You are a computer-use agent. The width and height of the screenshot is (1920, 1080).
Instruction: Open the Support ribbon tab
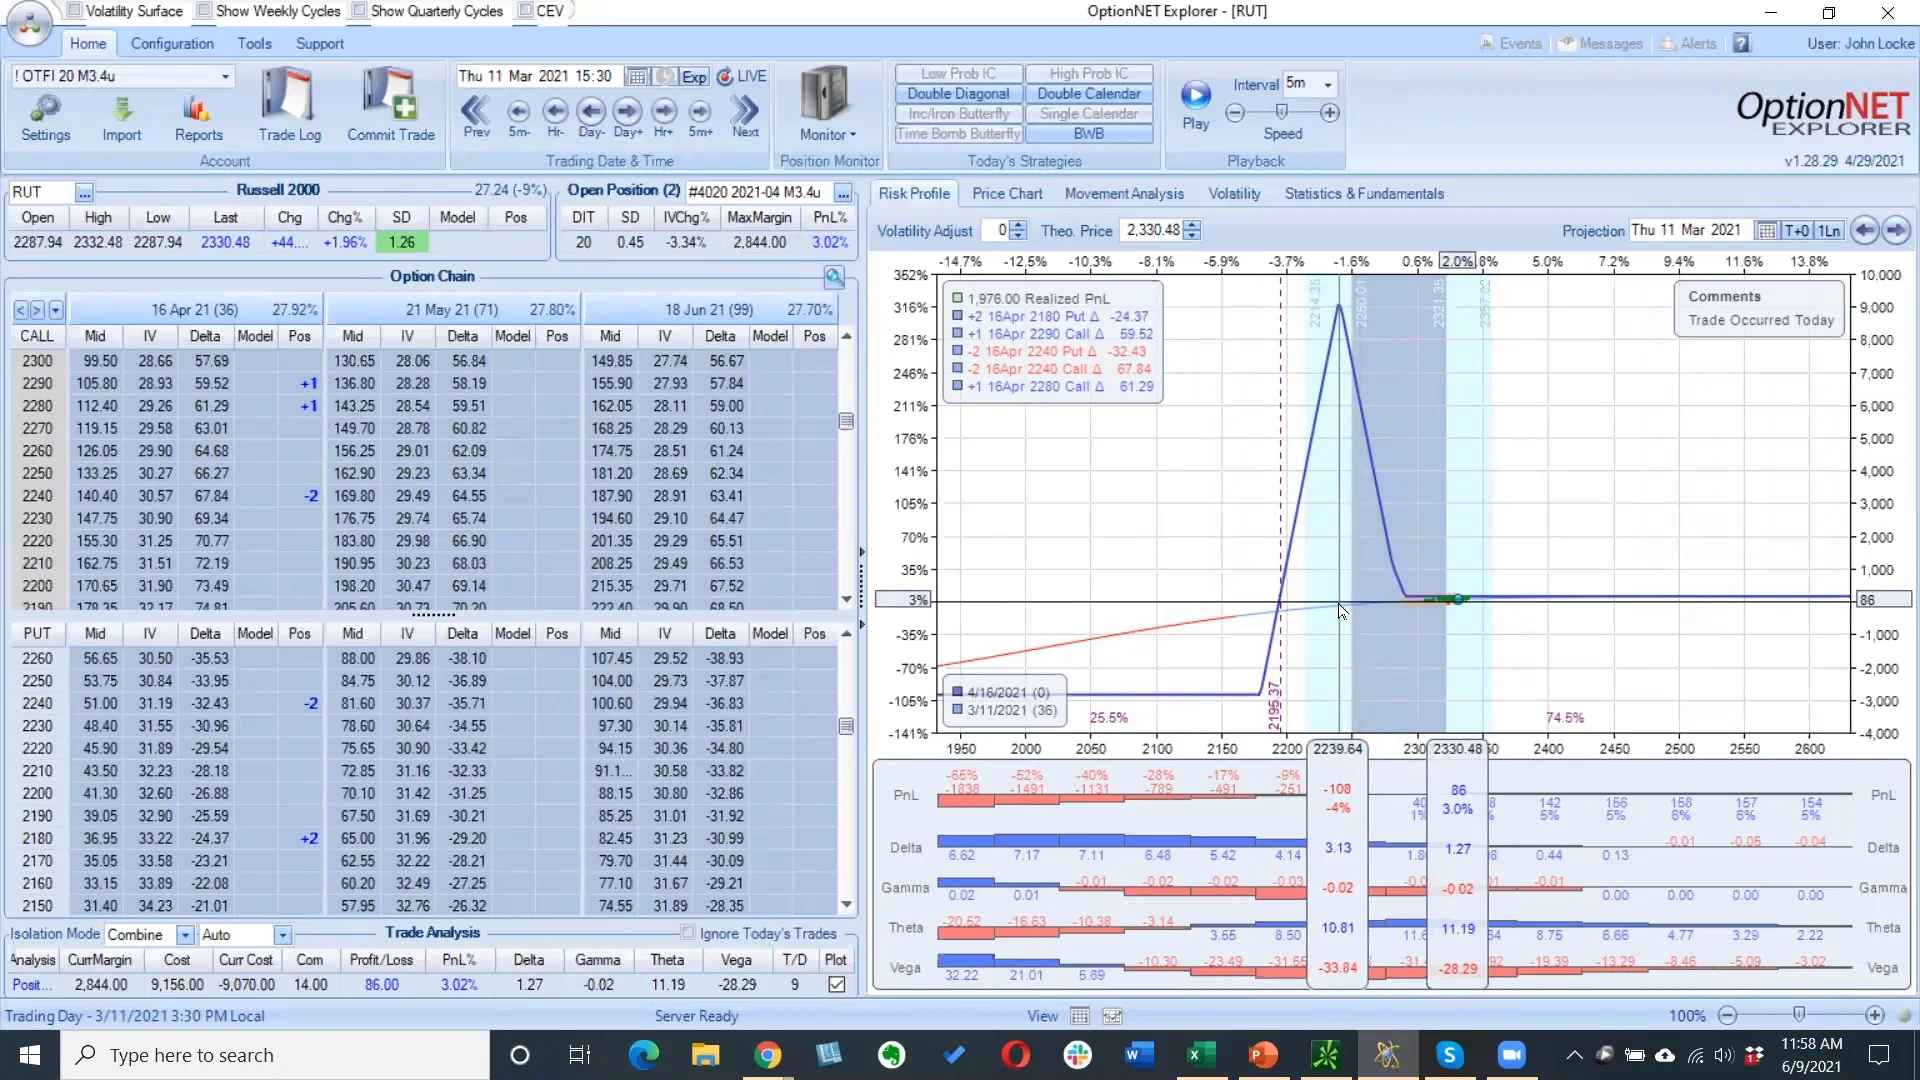[320, 44]
